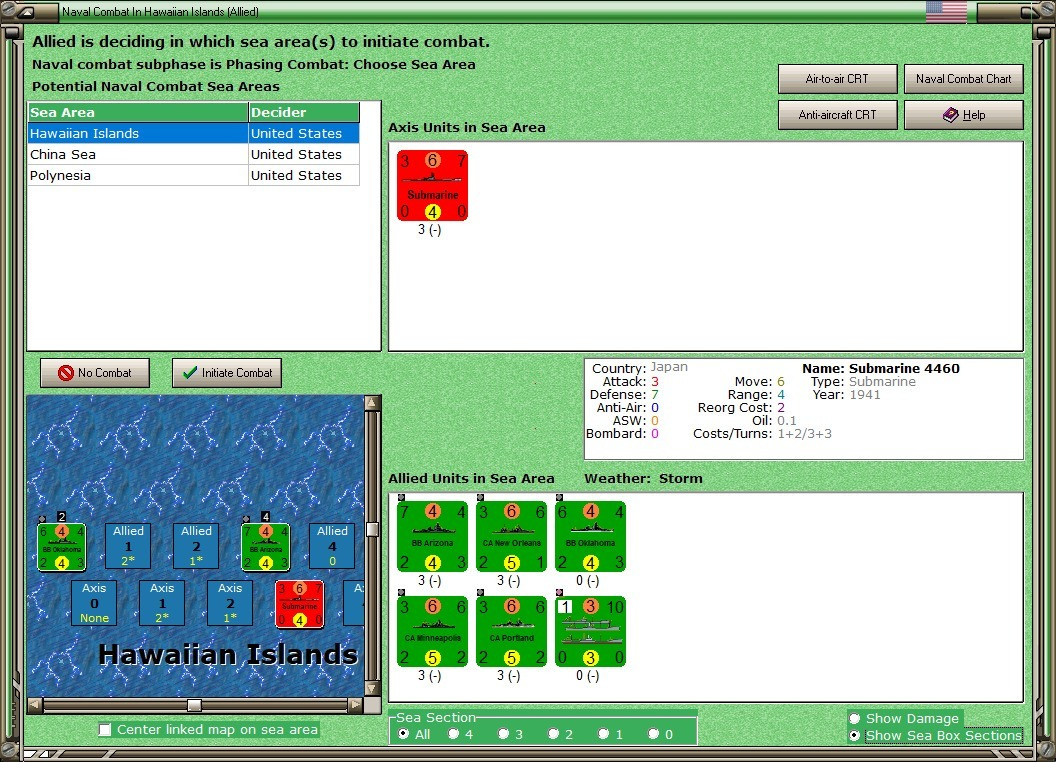Select the Japanese Submarine unit in Axis Units panel
Image resolution: width=1056 pixels, height=762 pixels.
(432, 185)
